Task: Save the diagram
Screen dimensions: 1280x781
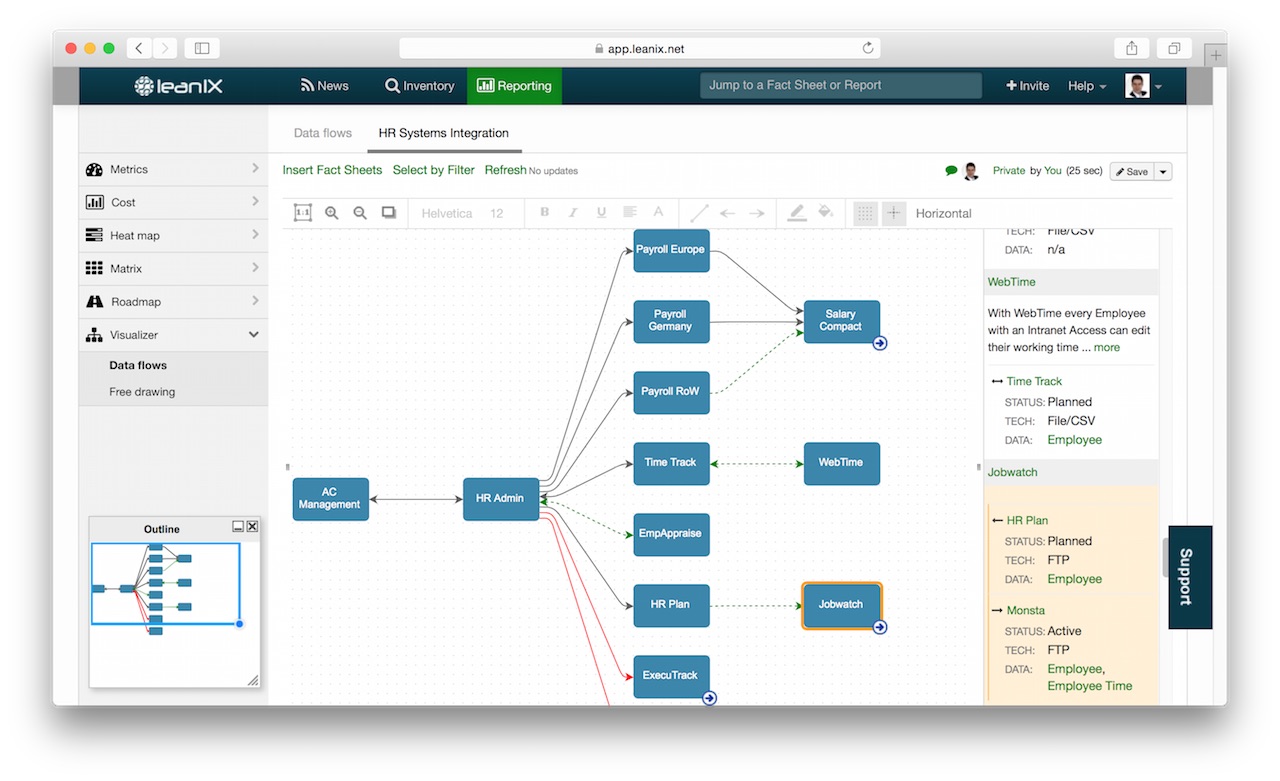Action: (1132, 171)
